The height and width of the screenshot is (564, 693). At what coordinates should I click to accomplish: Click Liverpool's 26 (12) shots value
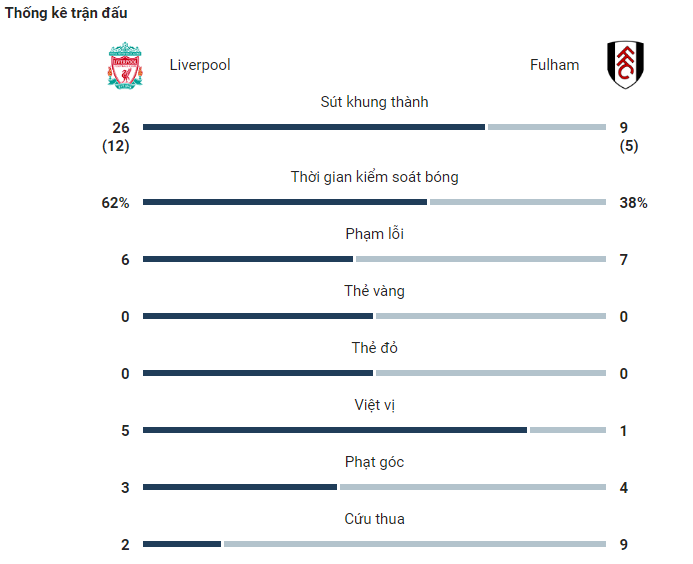(116, 137)
